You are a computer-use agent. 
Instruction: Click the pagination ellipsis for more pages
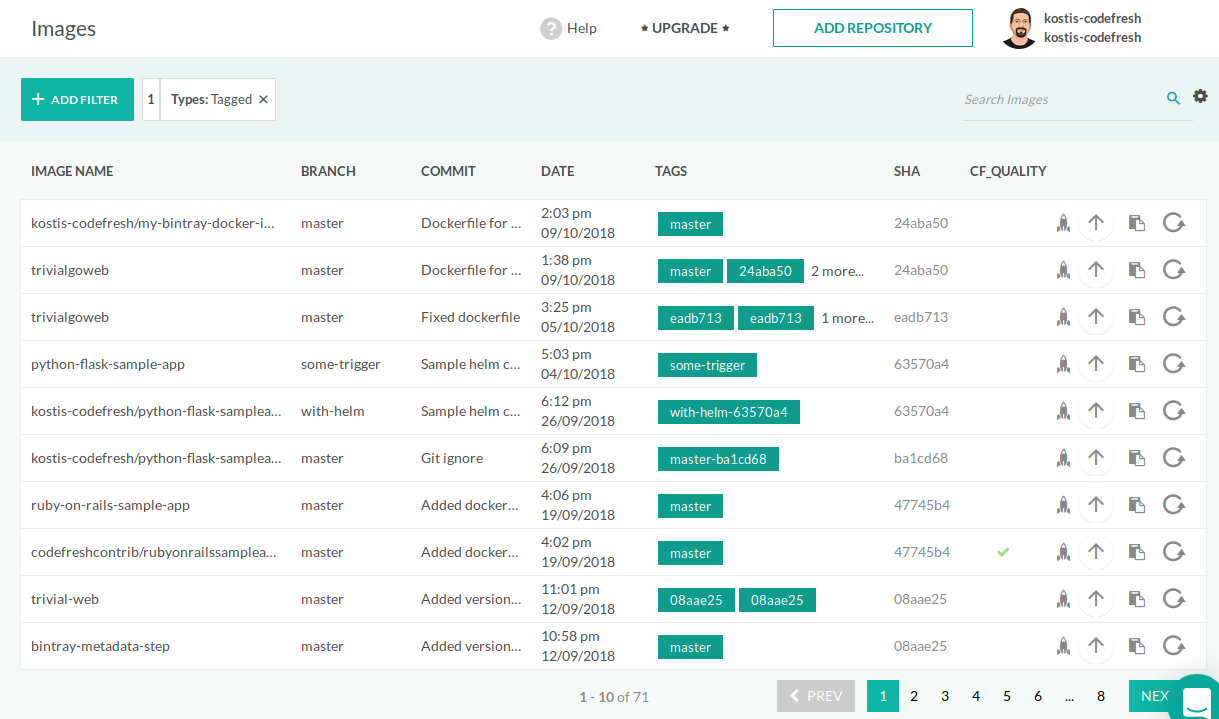click(1069, 696)
